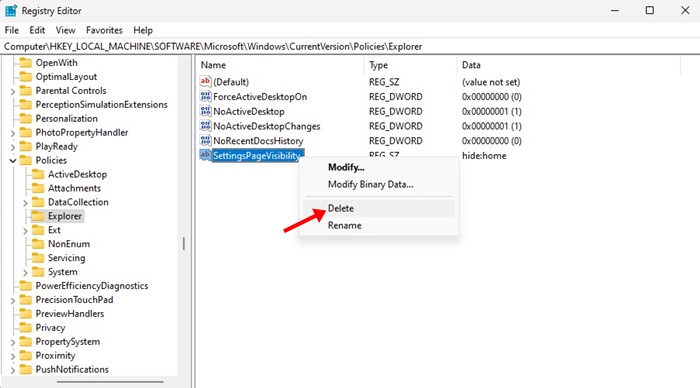Open the Help menu
Viewport: 700px width, 388px height.
tap(143, 30)
